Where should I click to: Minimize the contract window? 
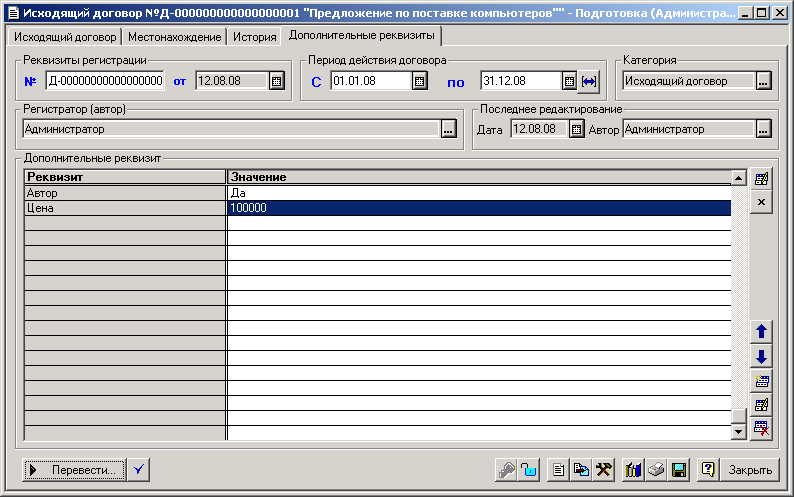click(744, 13)
